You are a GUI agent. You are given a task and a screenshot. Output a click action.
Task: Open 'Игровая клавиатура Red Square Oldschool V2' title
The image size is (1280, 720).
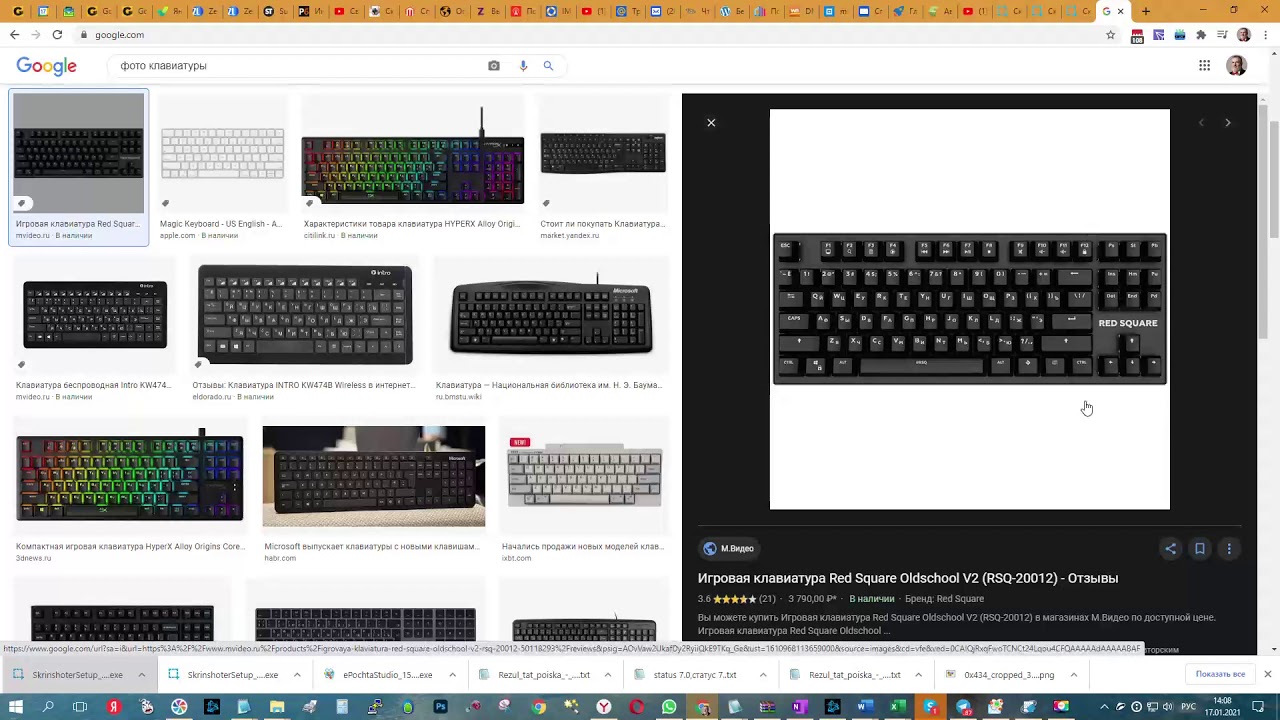click(x=907, y=578)
